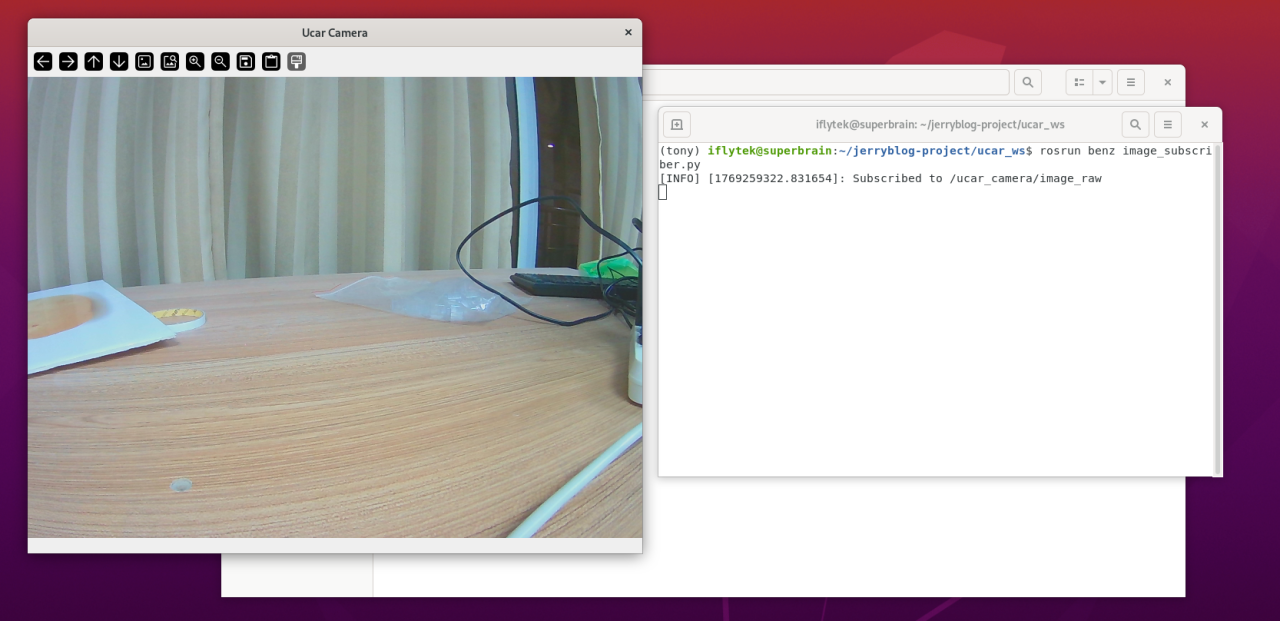This screenshot has width=1280, height=621.
Task: Close the Ucar Camera window
Action: coord(628,33)
